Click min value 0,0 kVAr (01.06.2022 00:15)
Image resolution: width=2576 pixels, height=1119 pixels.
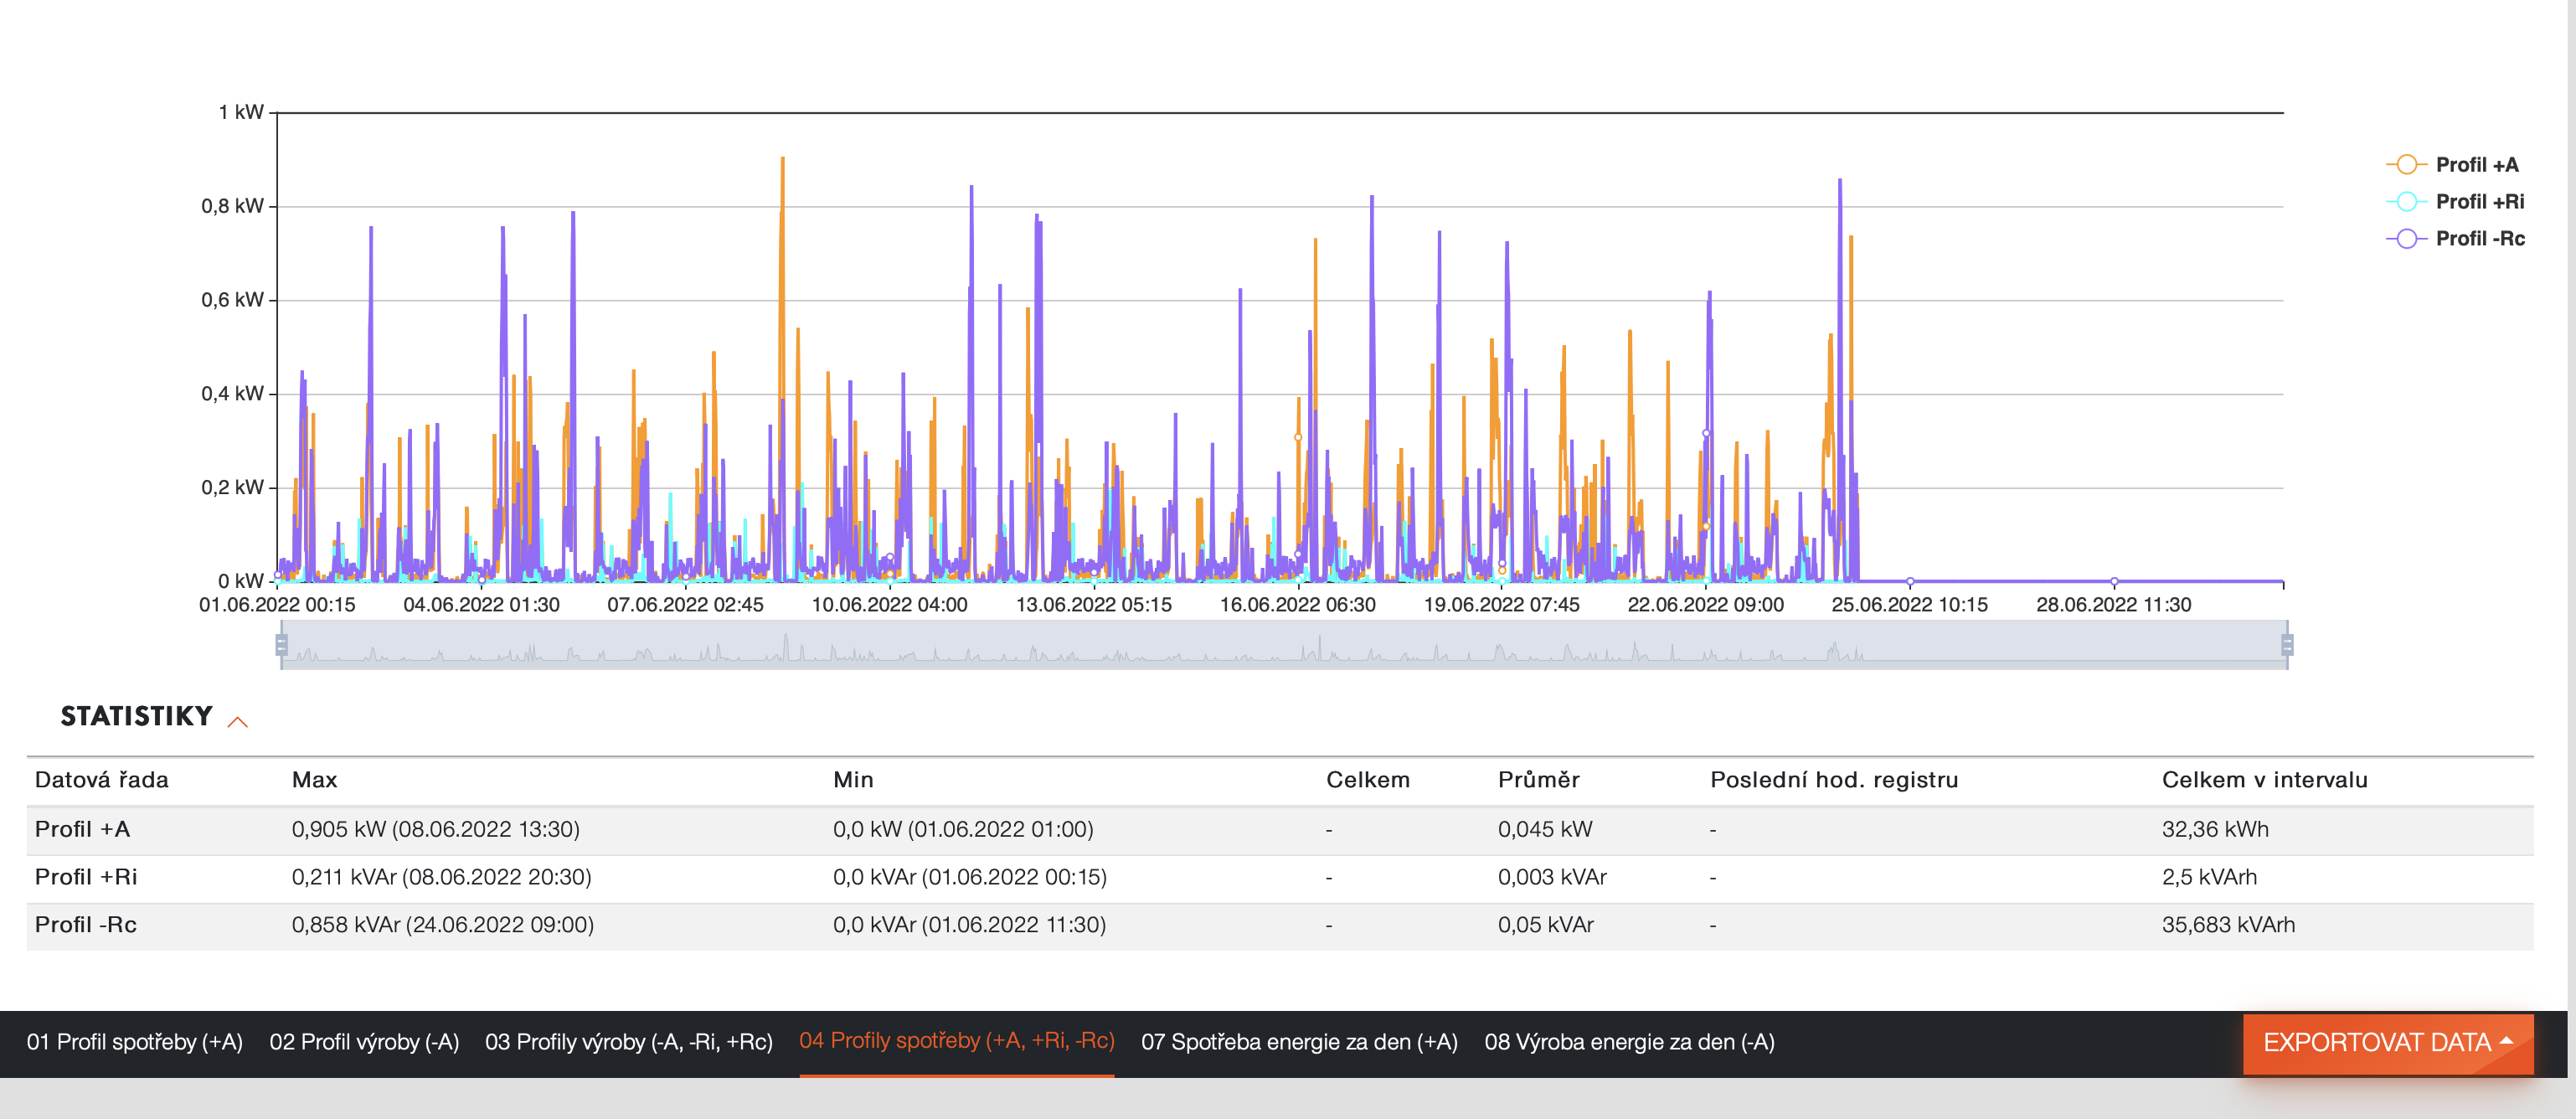tap(969, 877)
